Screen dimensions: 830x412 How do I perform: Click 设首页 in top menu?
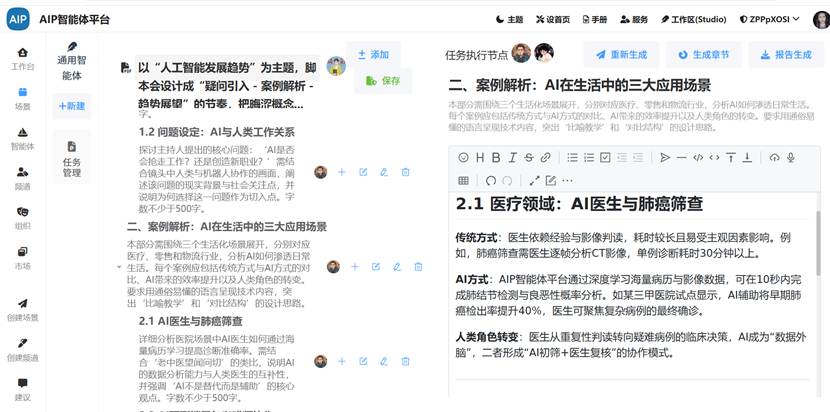point(553,20)
